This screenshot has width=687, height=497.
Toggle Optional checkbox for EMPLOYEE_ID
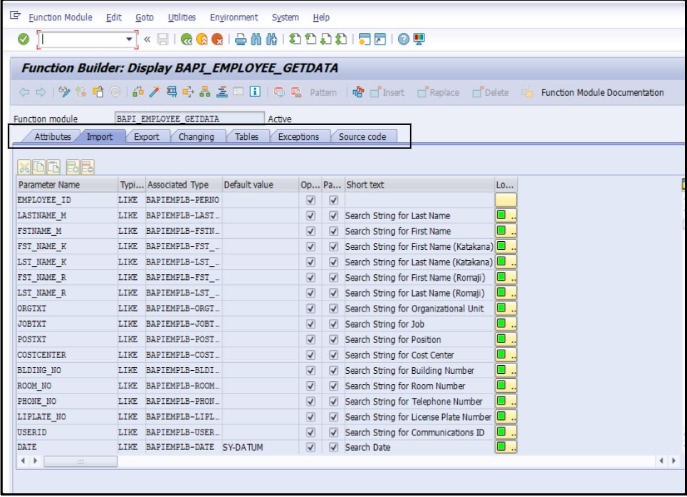[311, 200]
